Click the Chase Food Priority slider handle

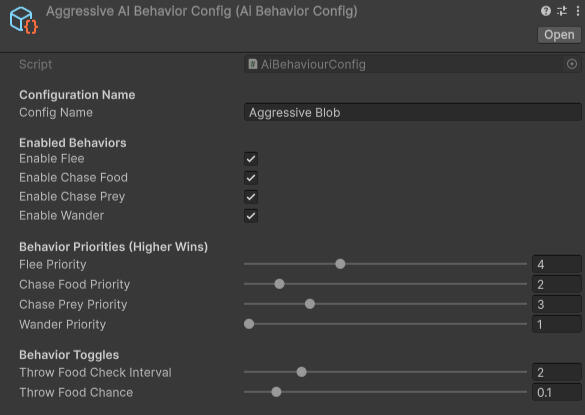click(279, 284)
